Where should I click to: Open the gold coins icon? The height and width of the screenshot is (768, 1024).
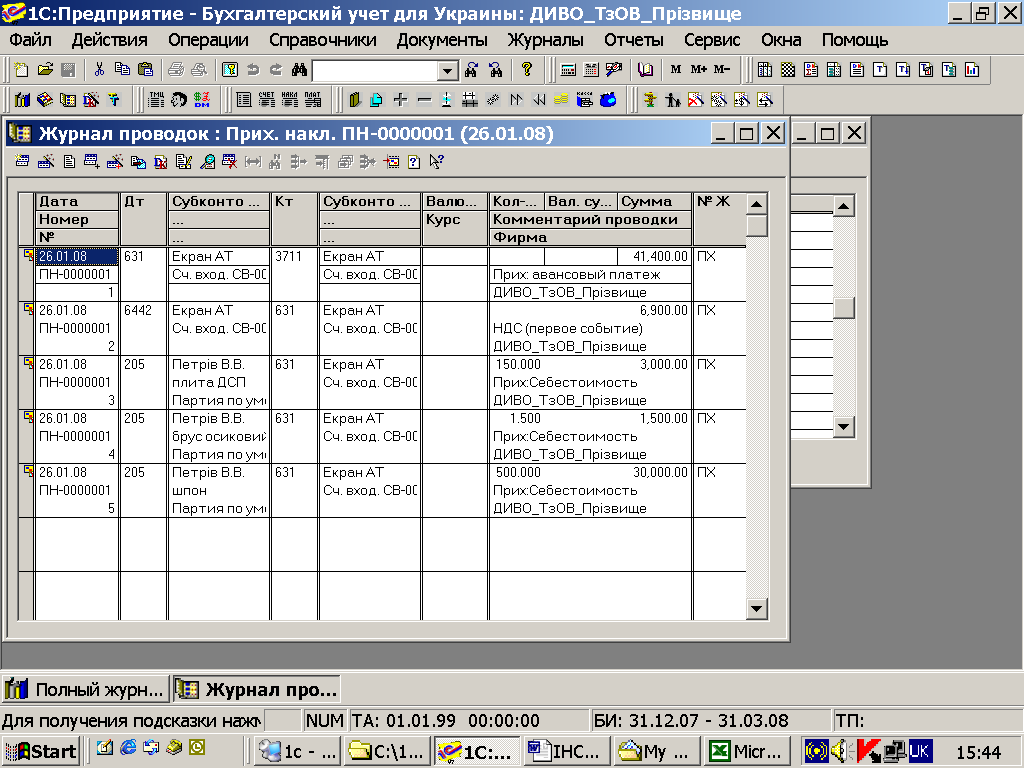tap(562, 99)
